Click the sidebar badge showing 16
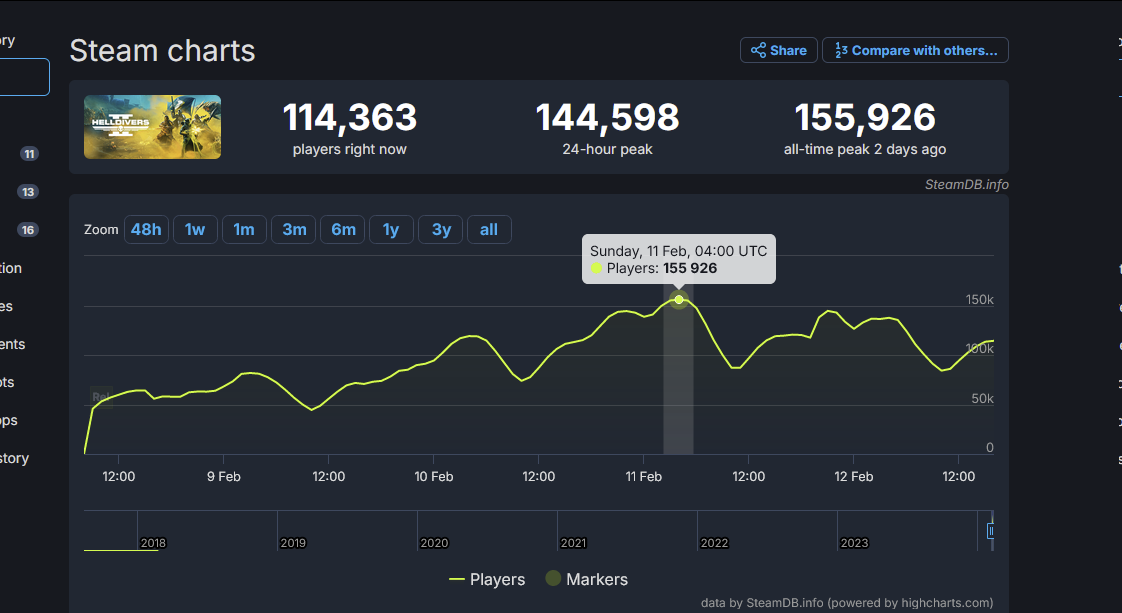This screenshot has height=613, width=1122. (28, 230)
